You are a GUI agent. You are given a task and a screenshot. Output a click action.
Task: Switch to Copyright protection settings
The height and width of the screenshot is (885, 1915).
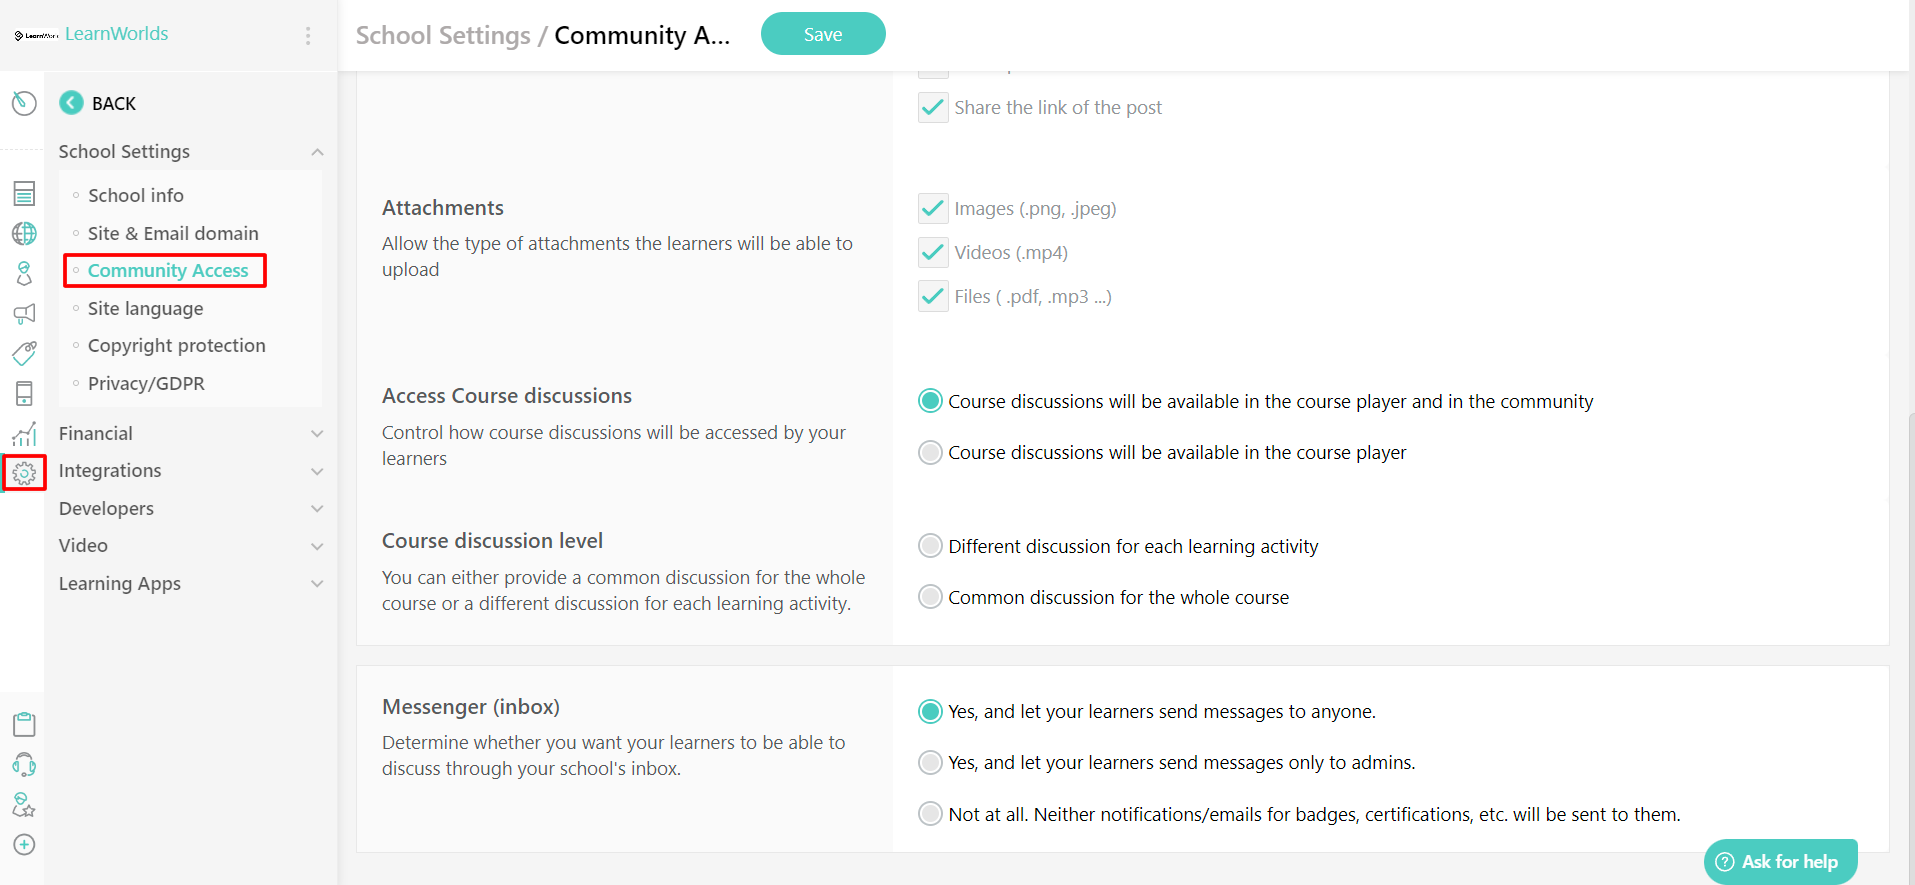[176, 345]
